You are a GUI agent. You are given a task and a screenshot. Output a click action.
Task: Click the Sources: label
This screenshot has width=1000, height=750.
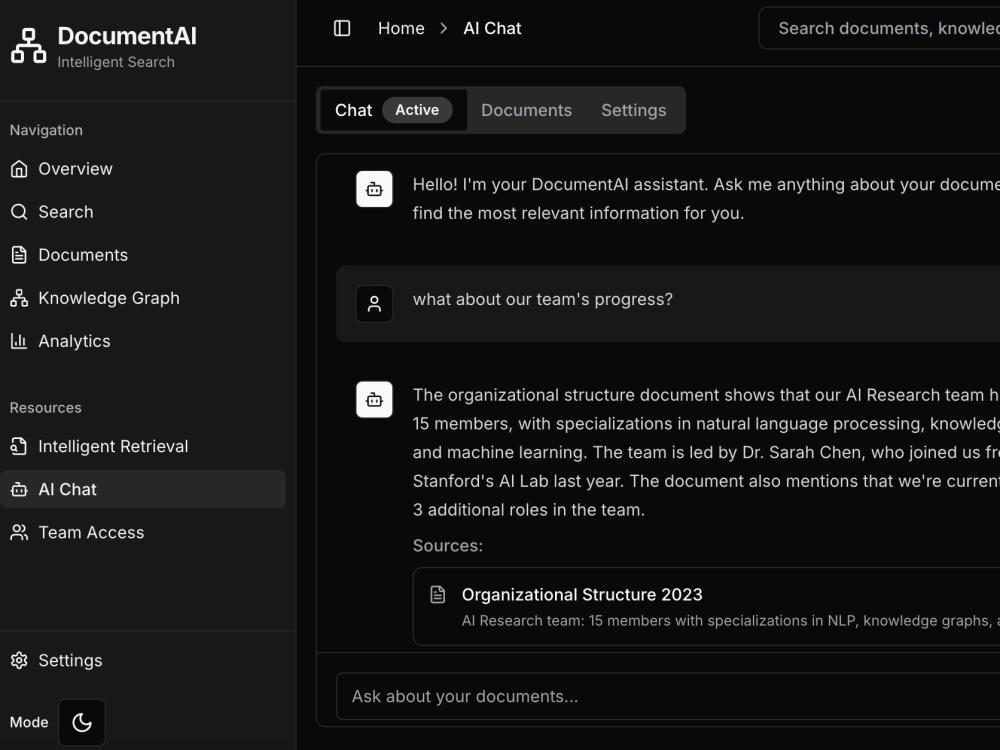click(x=448, y=545)
